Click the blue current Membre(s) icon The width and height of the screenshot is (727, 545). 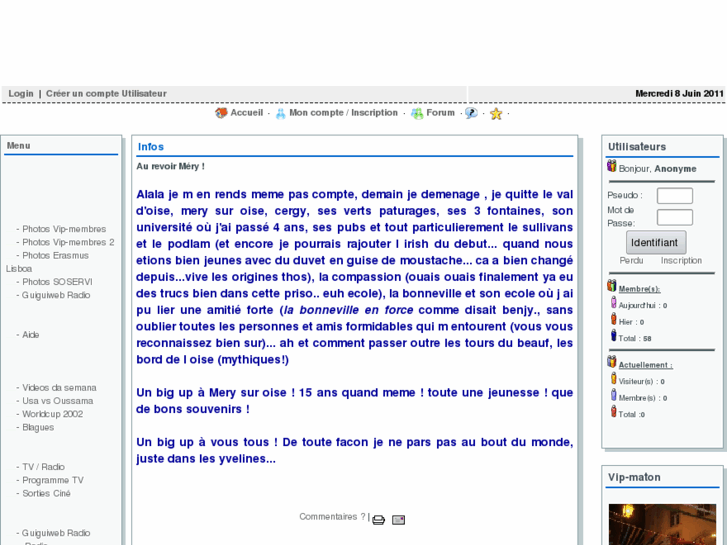[x=613, y=395]
